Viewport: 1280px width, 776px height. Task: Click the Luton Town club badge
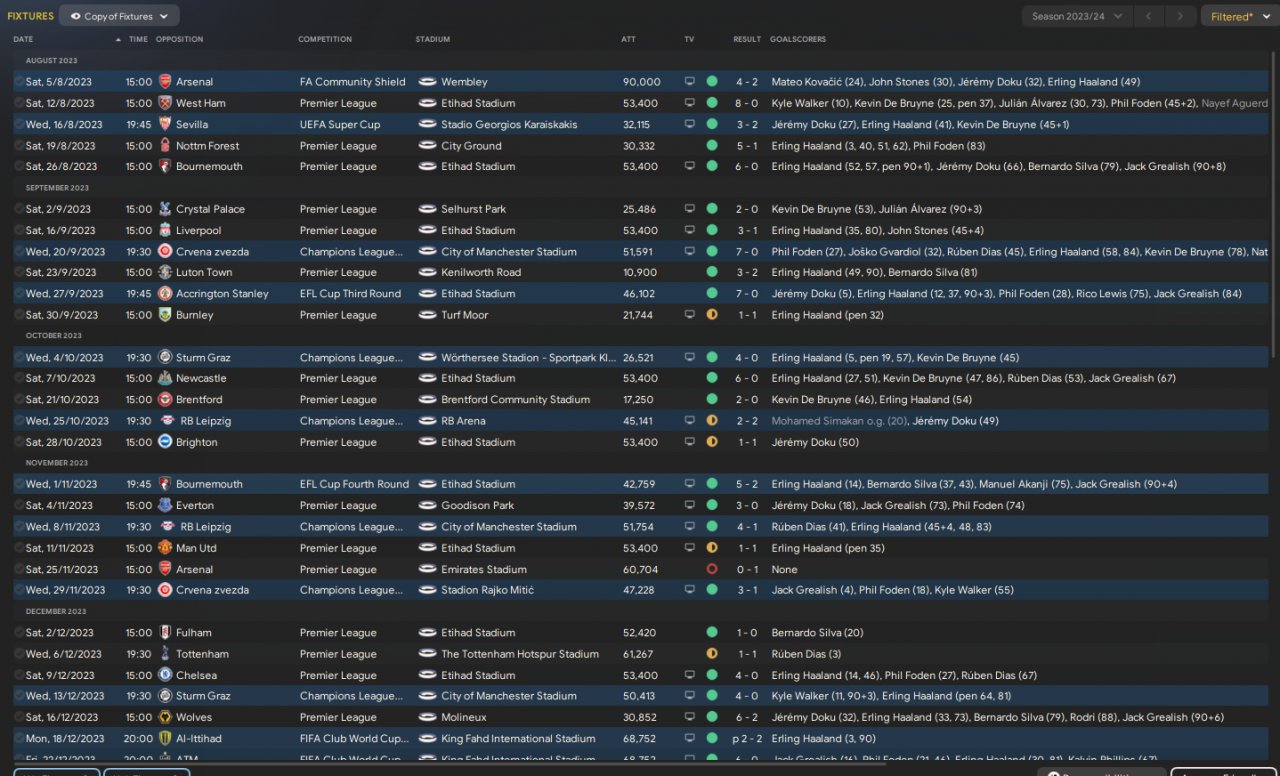point(165,272)
